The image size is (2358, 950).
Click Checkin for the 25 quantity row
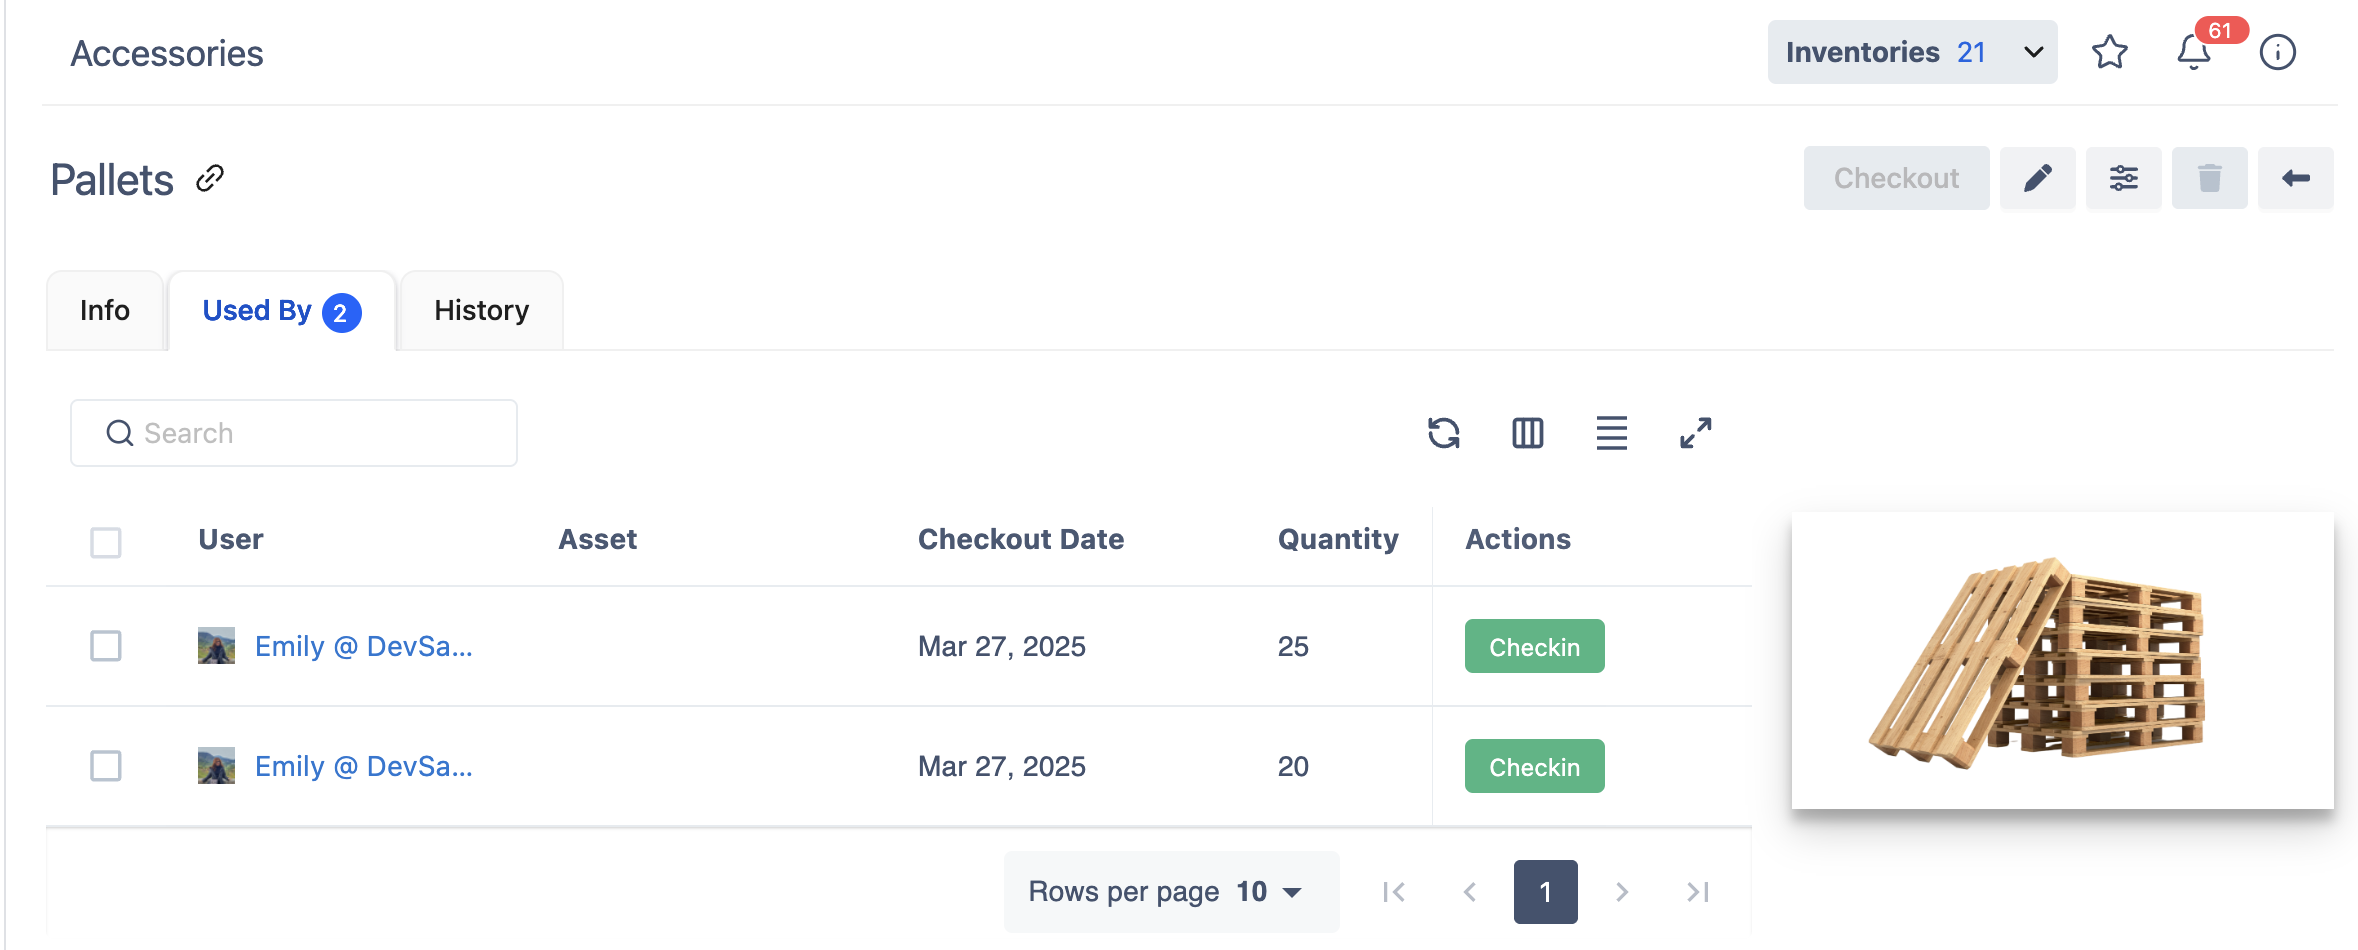[1534, 646]
